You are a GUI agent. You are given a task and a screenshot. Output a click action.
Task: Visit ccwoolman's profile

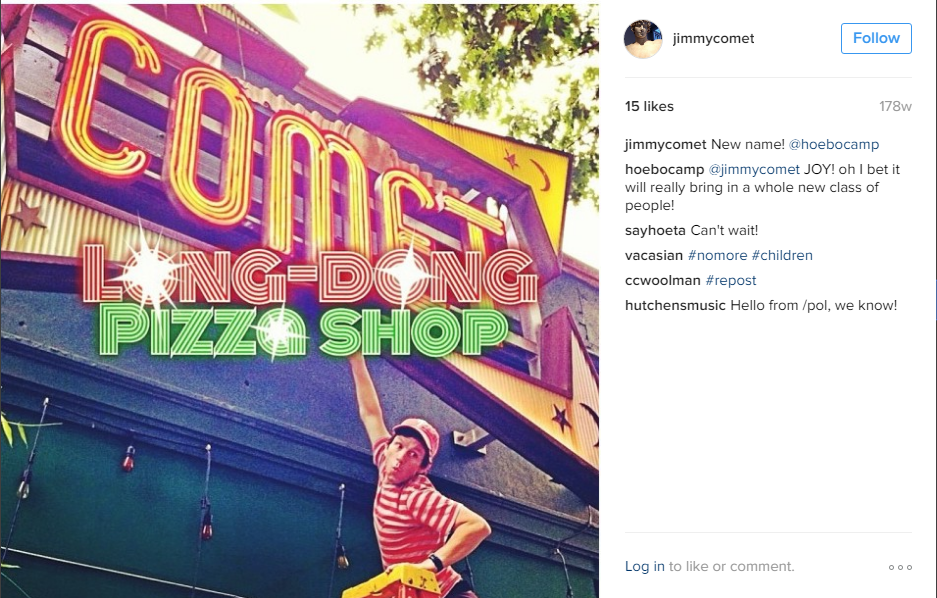[x=663, y=280]
